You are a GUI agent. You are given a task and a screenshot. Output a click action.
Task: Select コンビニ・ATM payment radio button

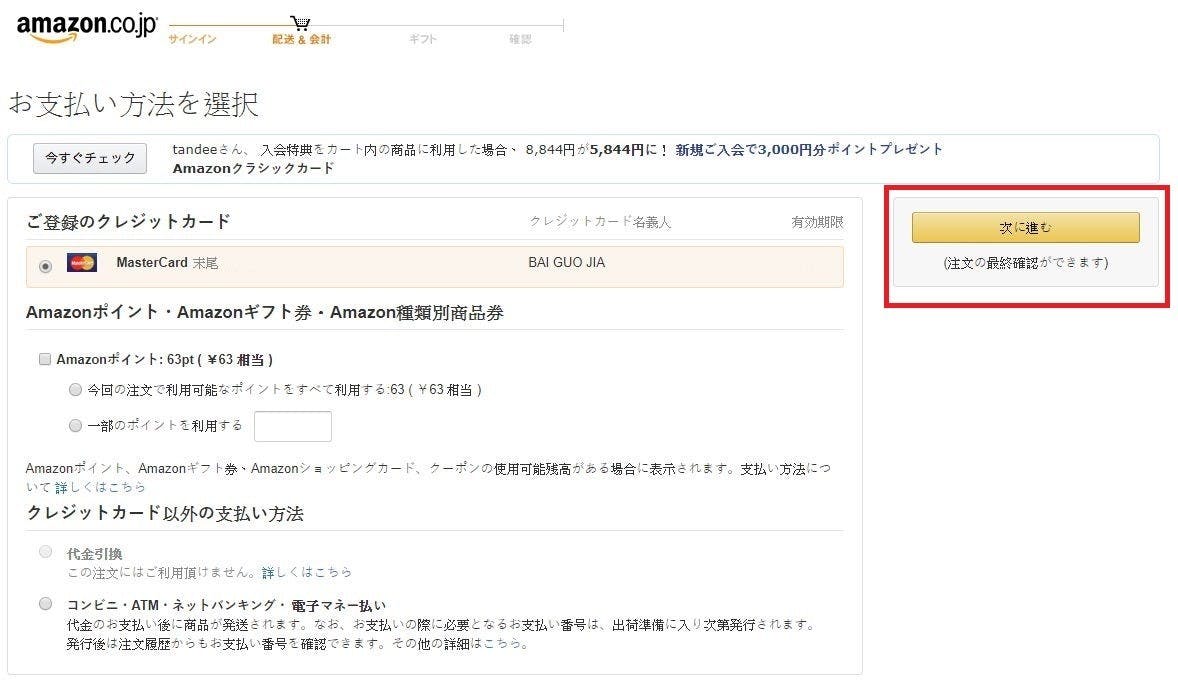[x=46, y=604]
